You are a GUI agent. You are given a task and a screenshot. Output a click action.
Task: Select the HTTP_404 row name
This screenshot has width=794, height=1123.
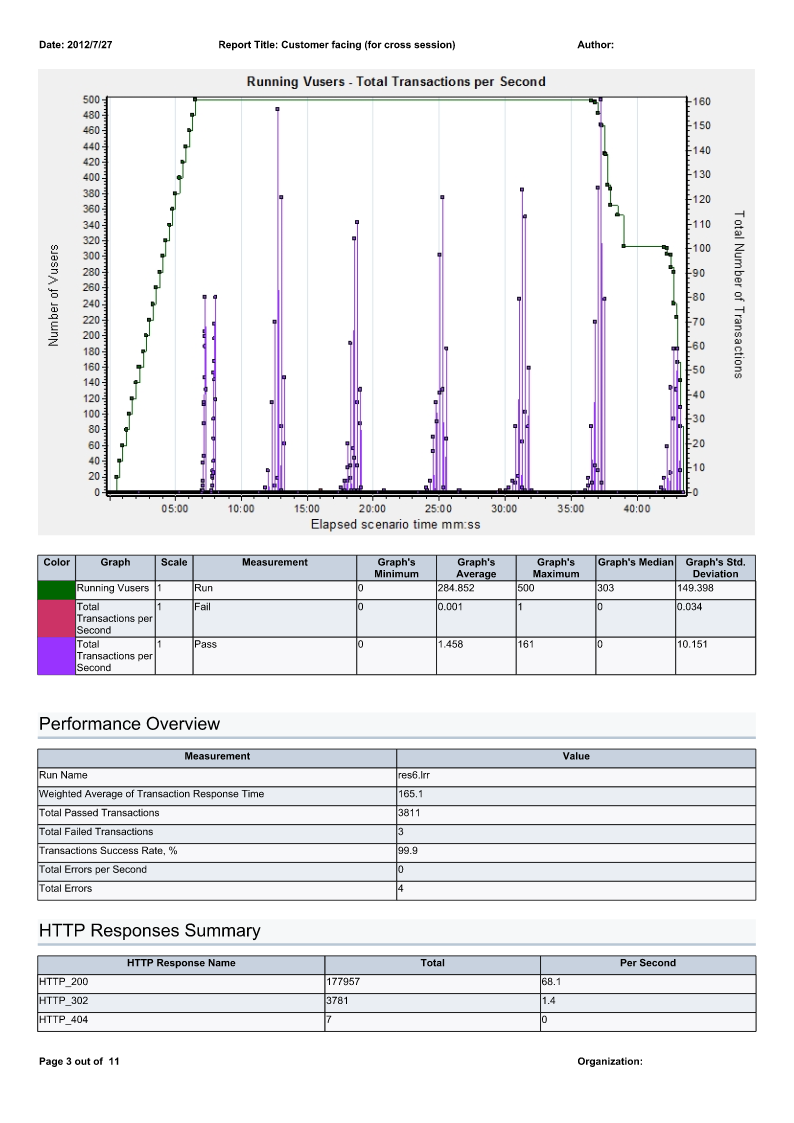(x=64, y=1020)
